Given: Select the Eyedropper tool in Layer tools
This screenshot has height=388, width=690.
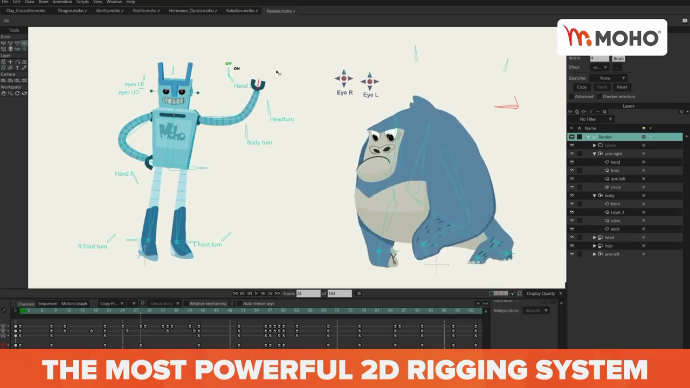Looking at the screenshot, I should tap(24, 68).
